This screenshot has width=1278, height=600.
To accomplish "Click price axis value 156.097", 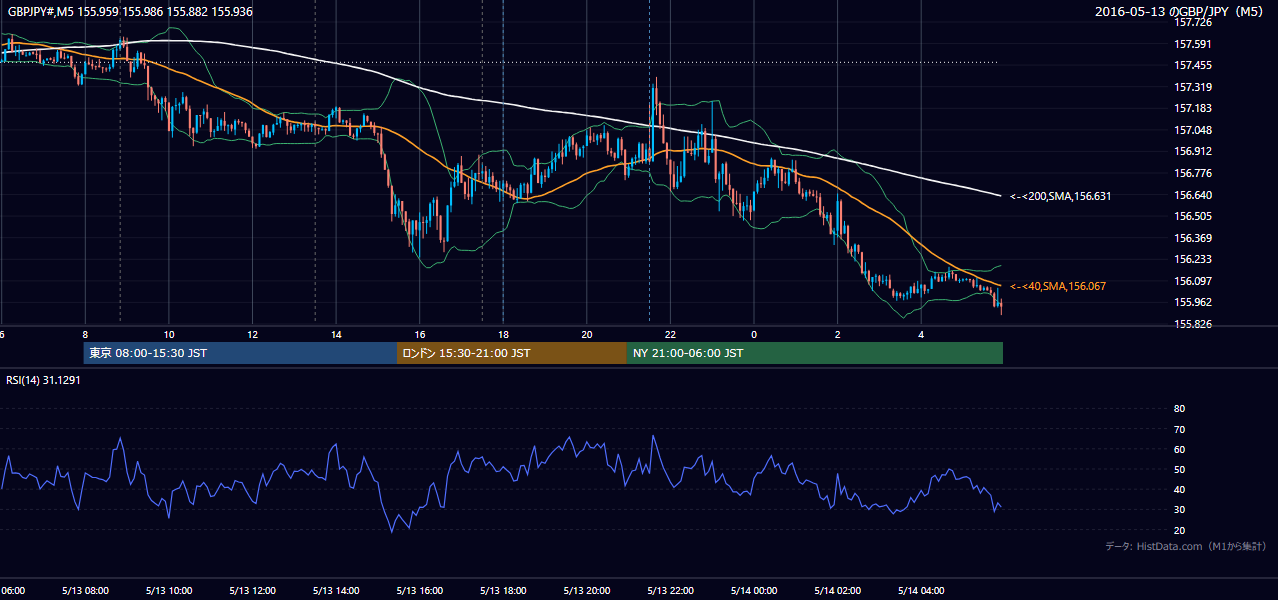I will point(1193,281).
